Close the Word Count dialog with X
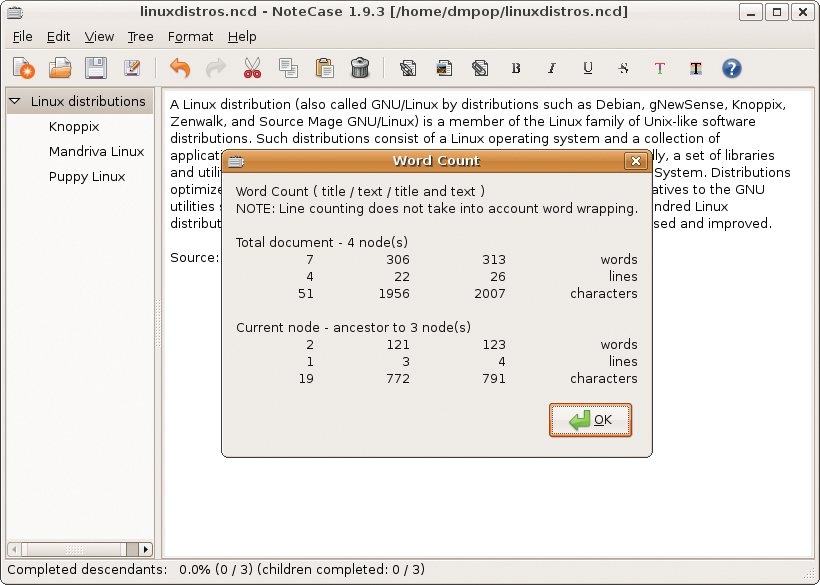 coord(635,161)
